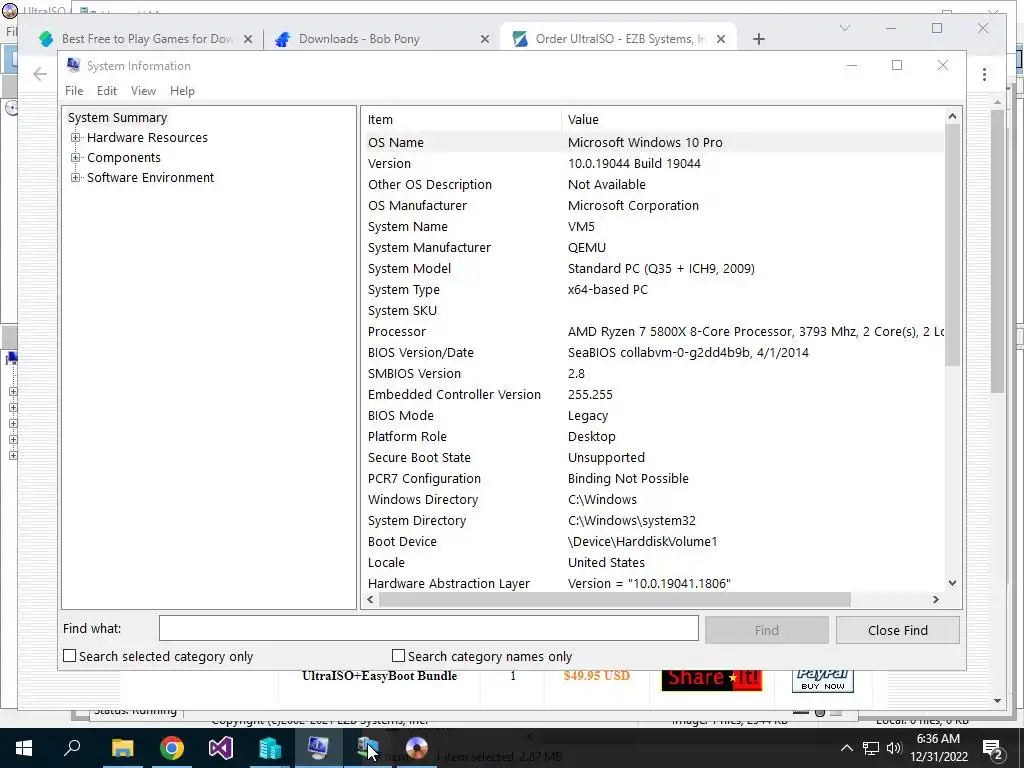Viewport: 1024px width, 768px height.
Task: Click value 'Standard PC (Q35 + ICH9, 2009)'
Action: (661, 268)
